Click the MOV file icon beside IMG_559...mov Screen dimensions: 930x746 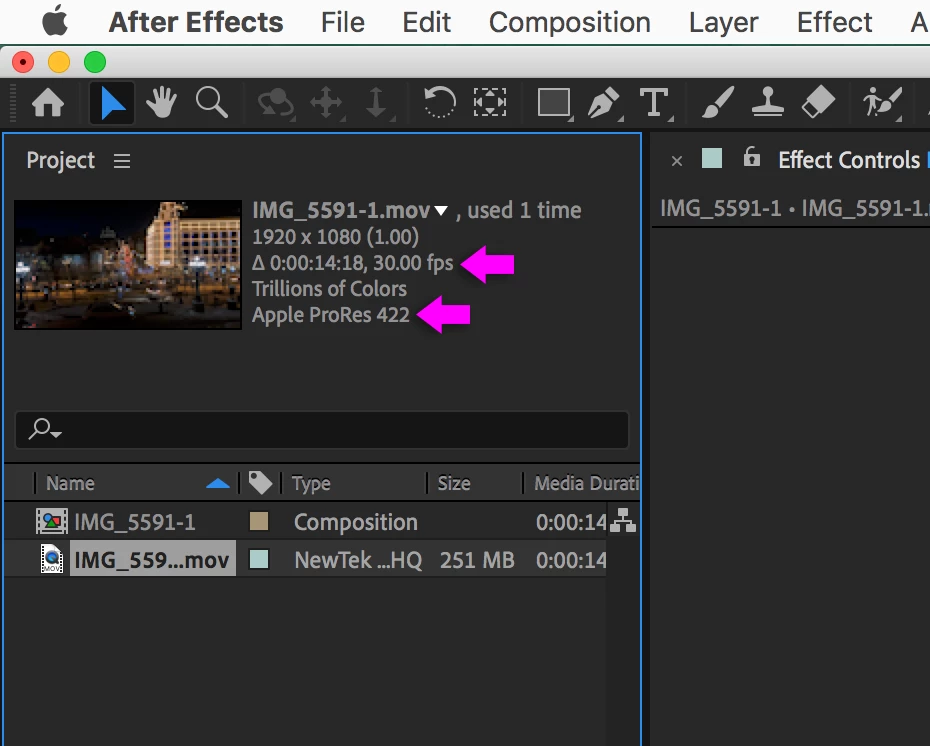tap(52, 559)
